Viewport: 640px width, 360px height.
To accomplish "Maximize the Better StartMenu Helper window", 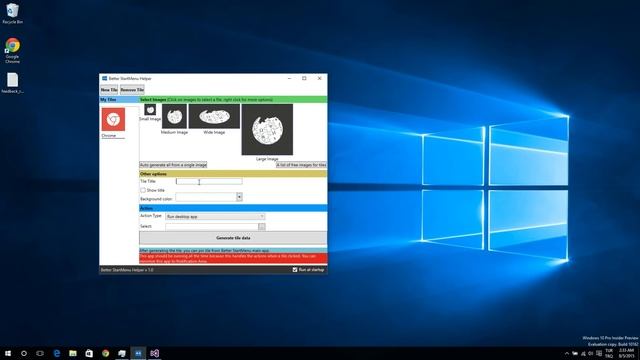I will coord(304,78).
